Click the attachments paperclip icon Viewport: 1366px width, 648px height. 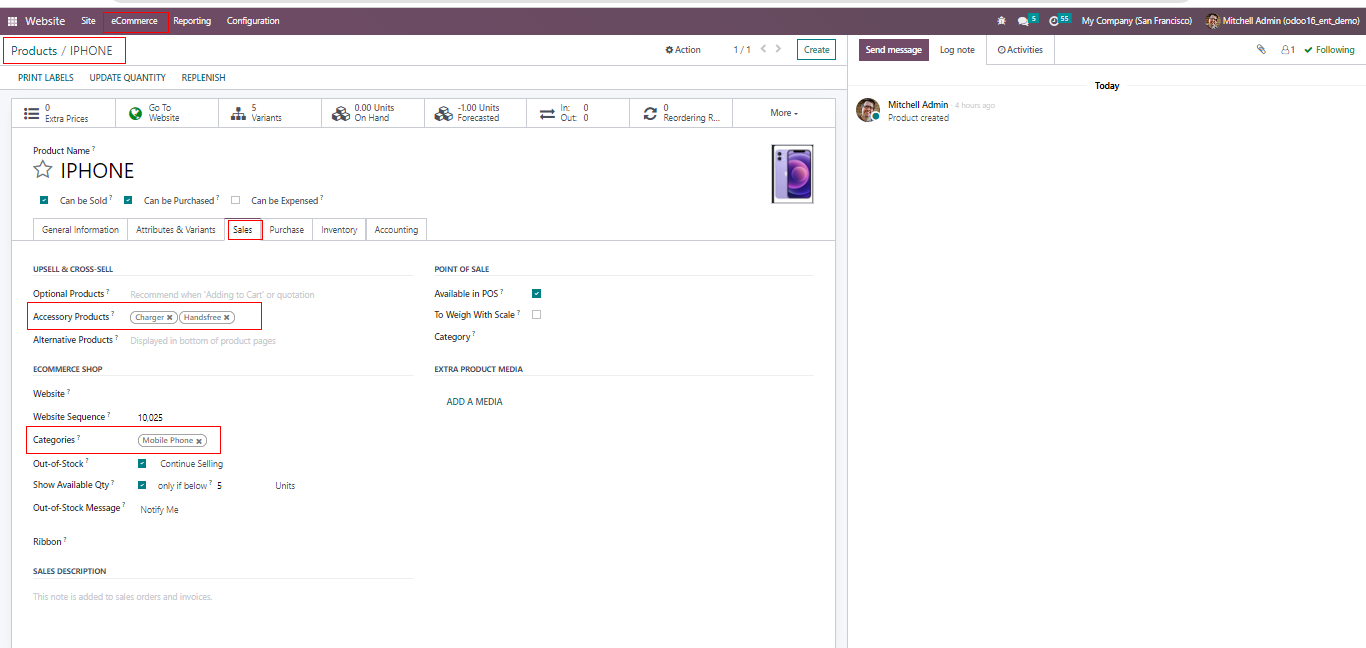1261,50
